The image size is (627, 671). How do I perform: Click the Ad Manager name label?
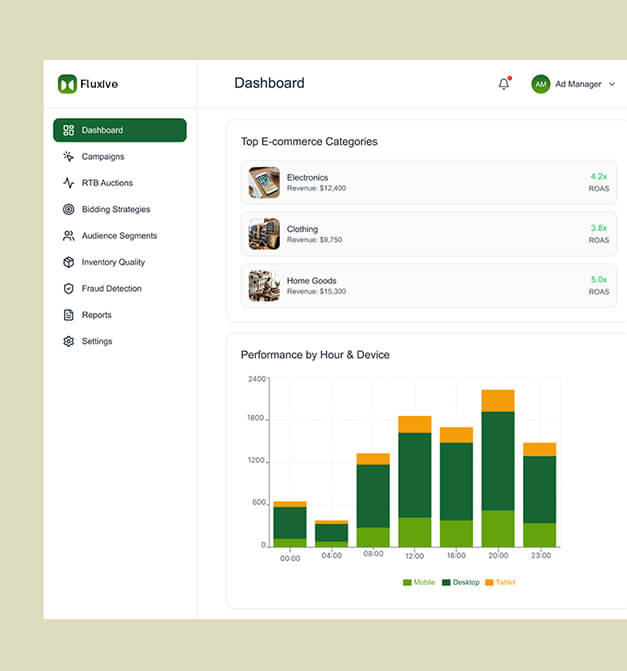point(578,84)
